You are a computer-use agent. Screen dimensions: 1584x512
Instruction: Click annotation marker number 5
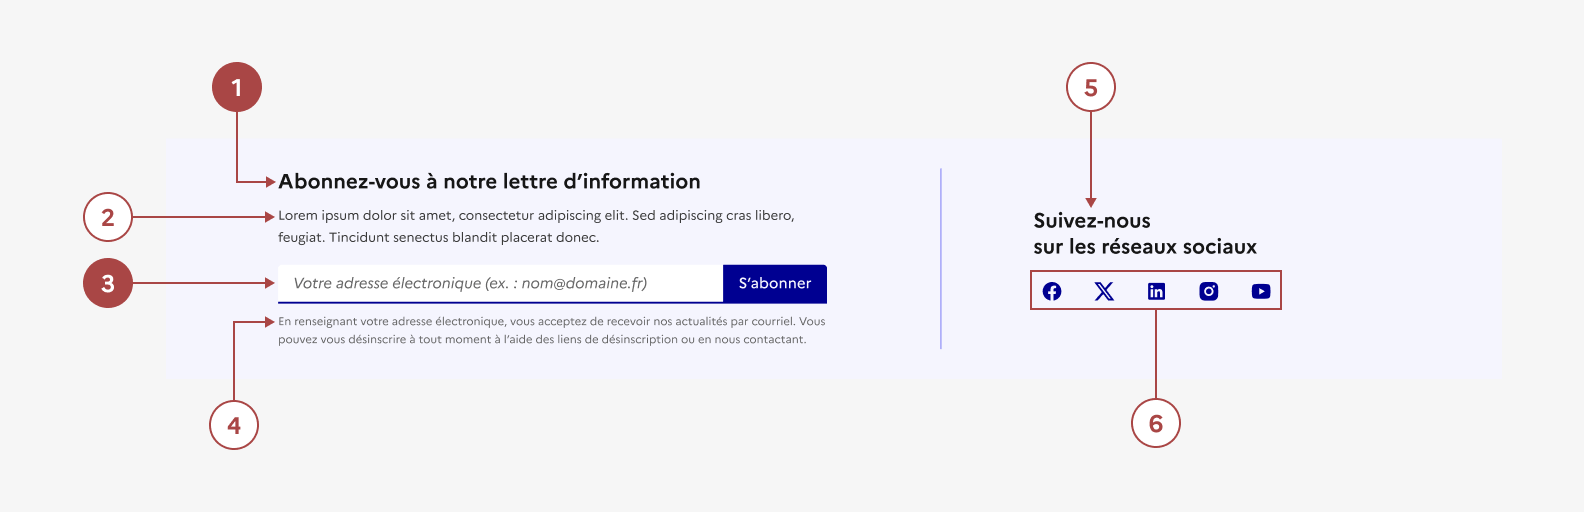tap(1091, 88)
